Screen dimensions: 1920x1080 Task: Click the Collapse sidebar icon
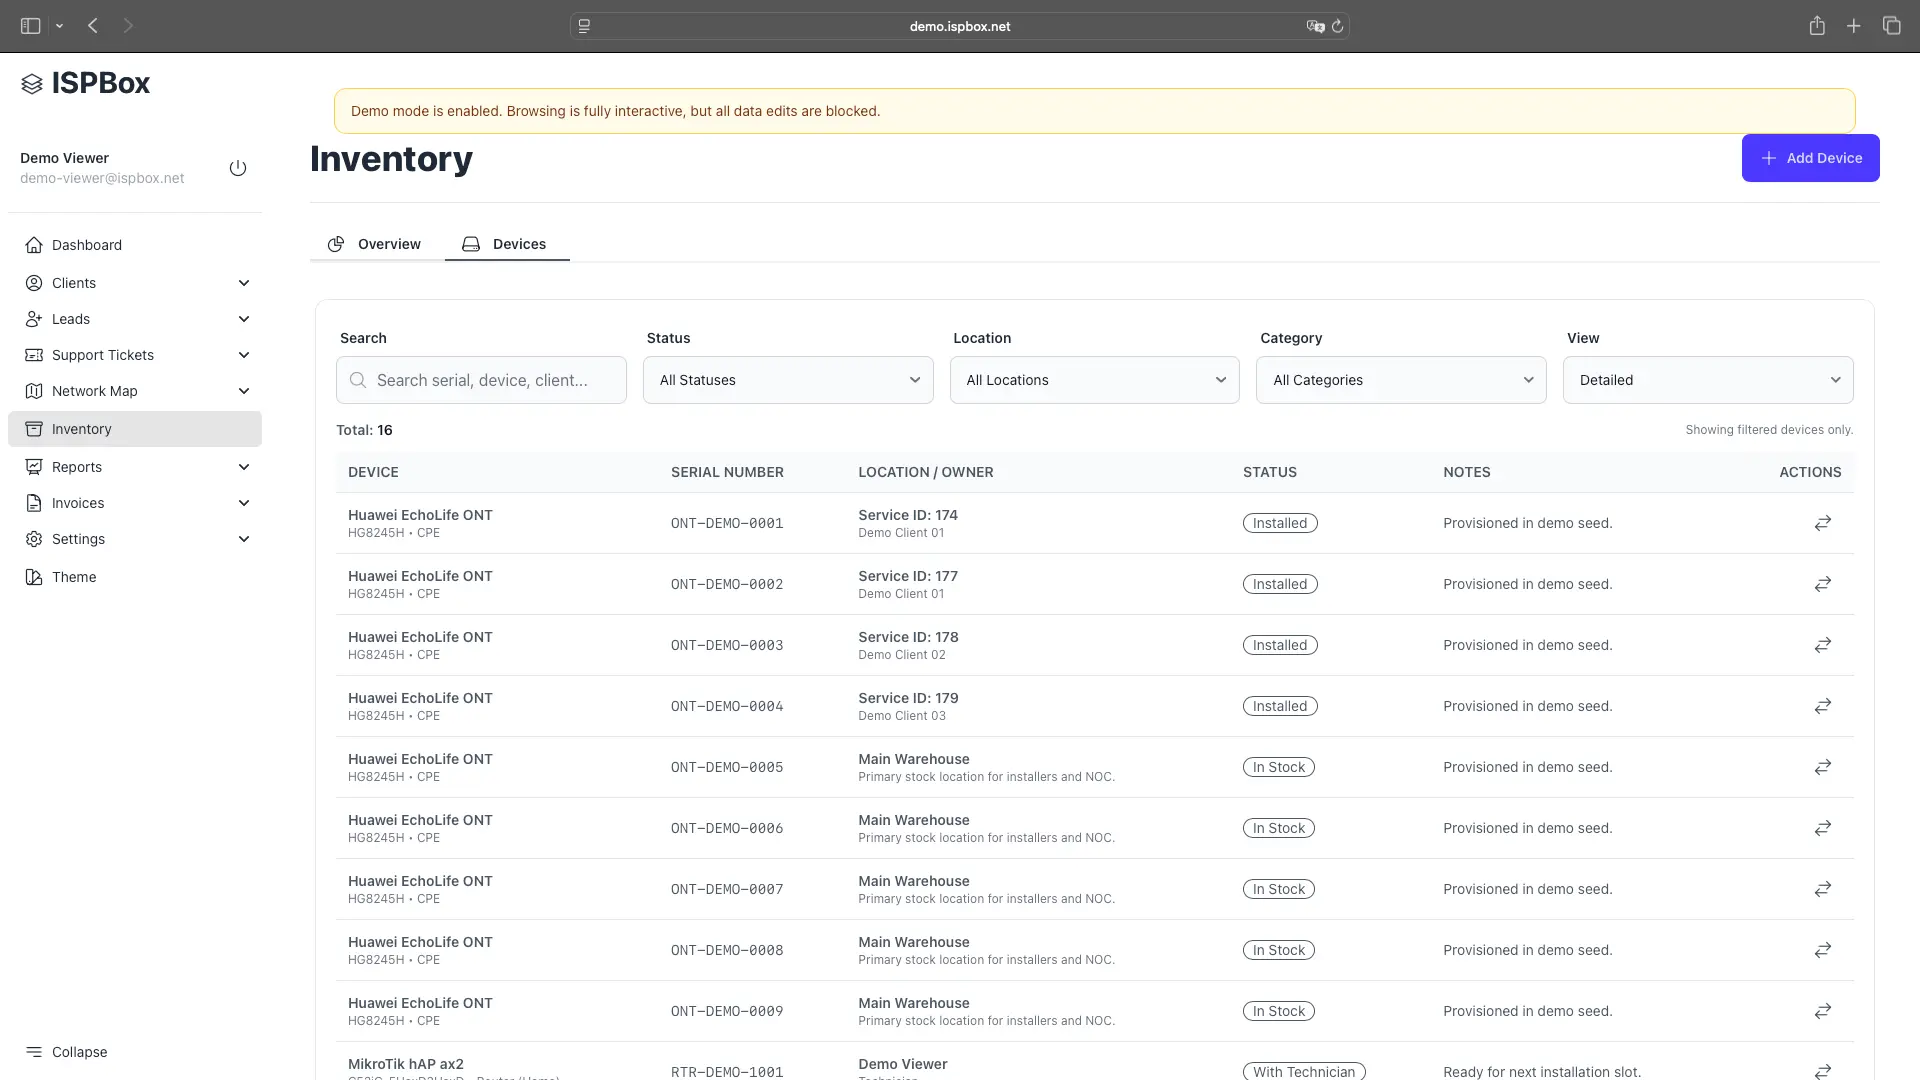(34, 1052)
